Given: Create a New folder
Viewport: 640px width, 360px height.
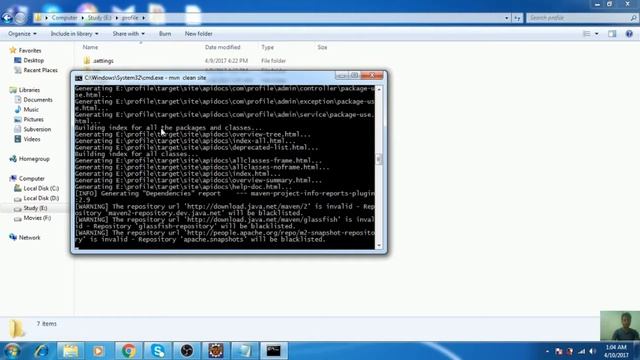Looking at the screenshot, I should (x=198, y=33).
